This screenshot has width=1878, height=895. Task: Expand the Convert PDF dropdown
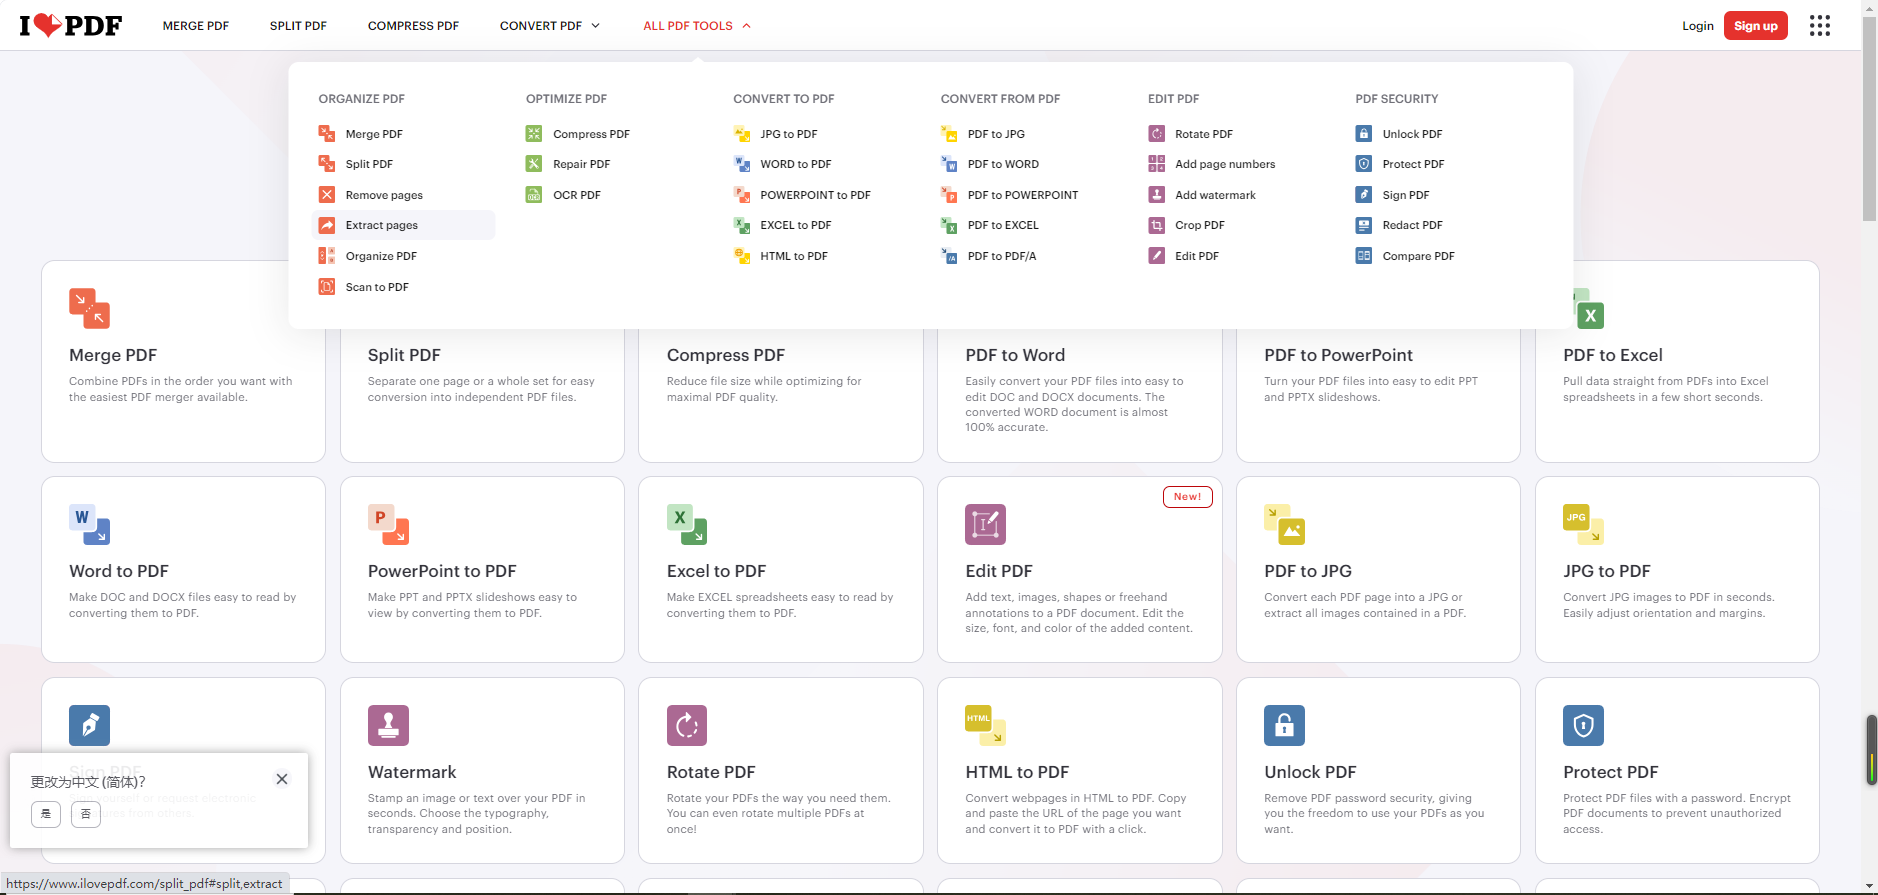click(x=549, y=26)
